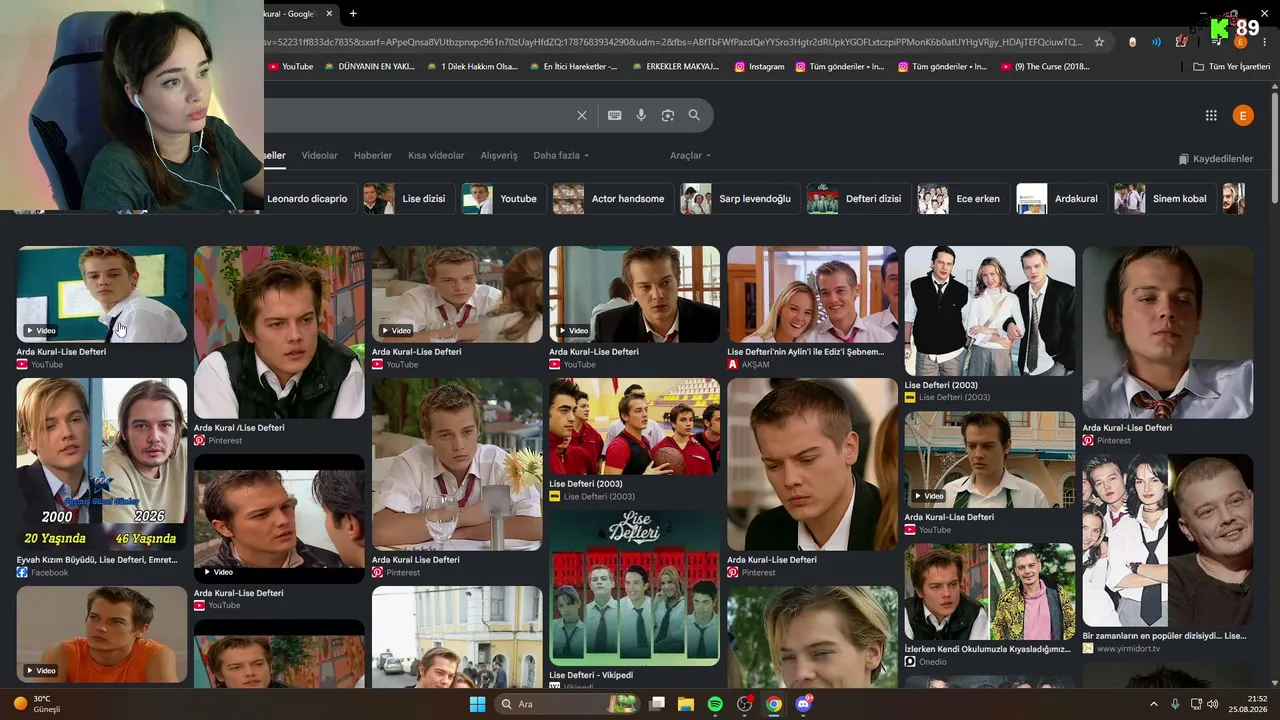Open the AKŞAM Aylin and Ediz image result
This screenshot has height=720, width=1280.
point(812,295)
